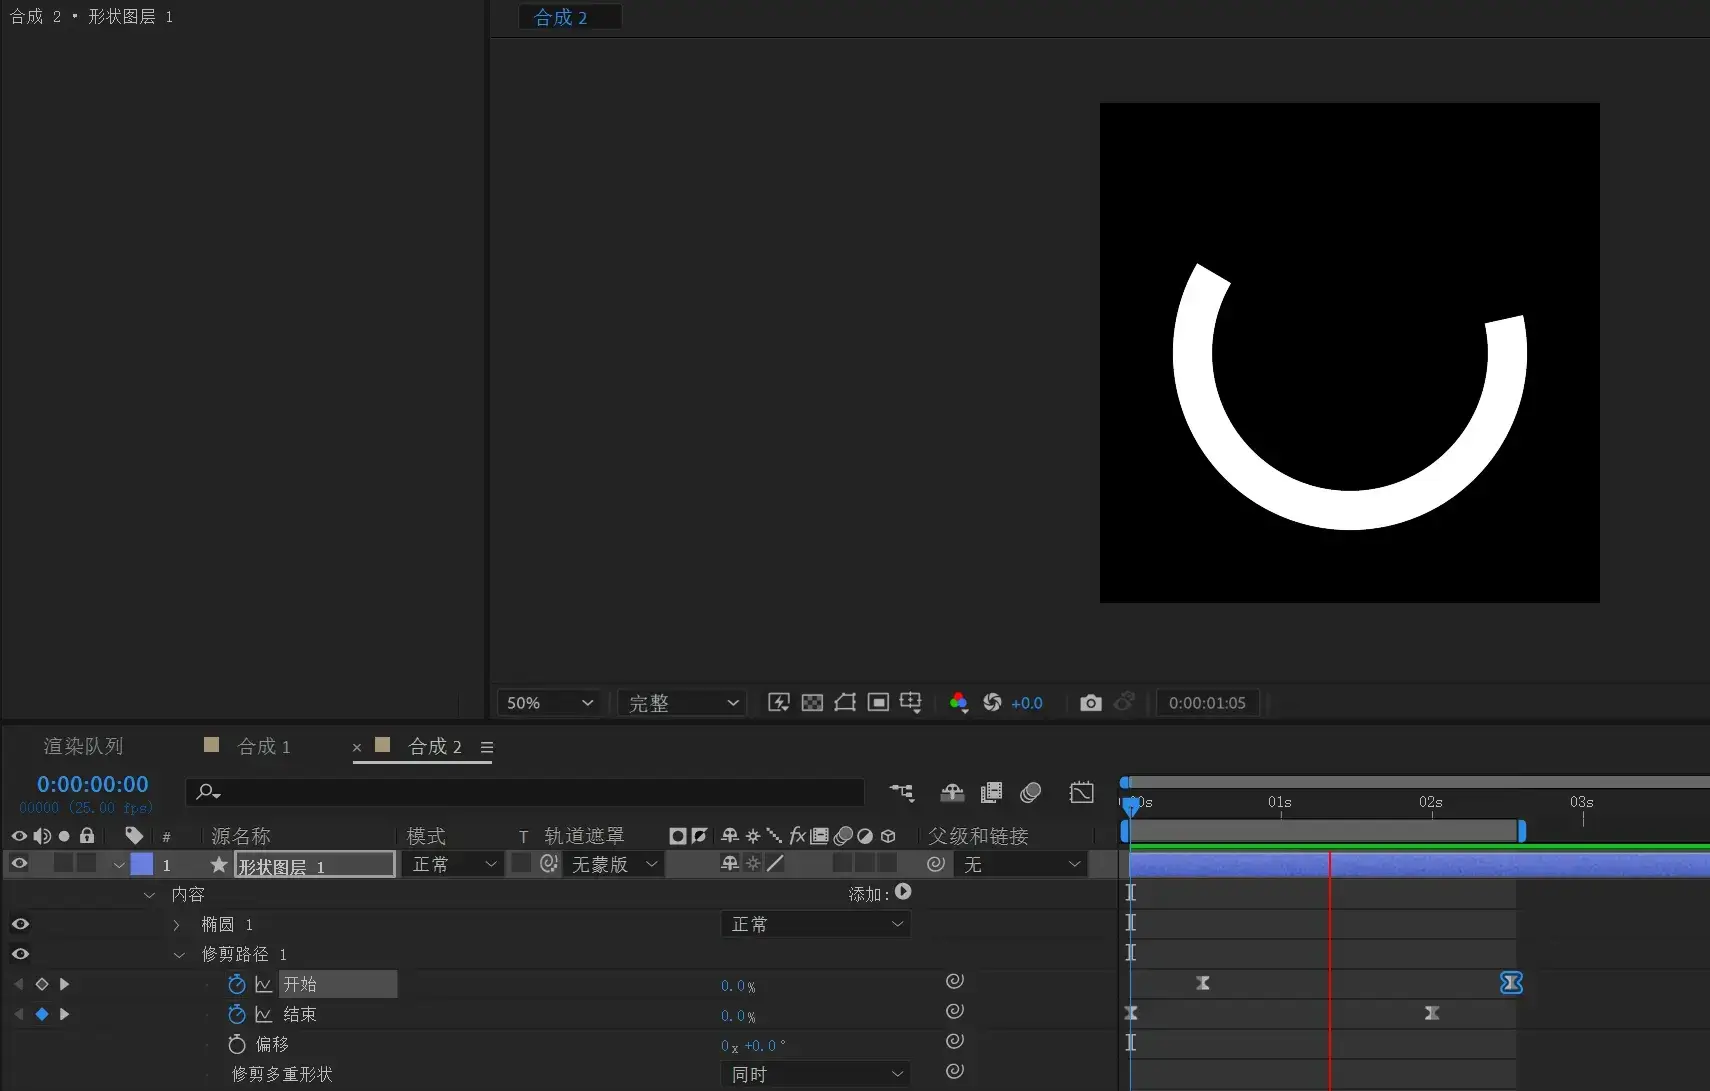This screenshot has width=1710, height=1091.
Task: Open the 完整 resolution dropdown
Action: tap(684, 703)
